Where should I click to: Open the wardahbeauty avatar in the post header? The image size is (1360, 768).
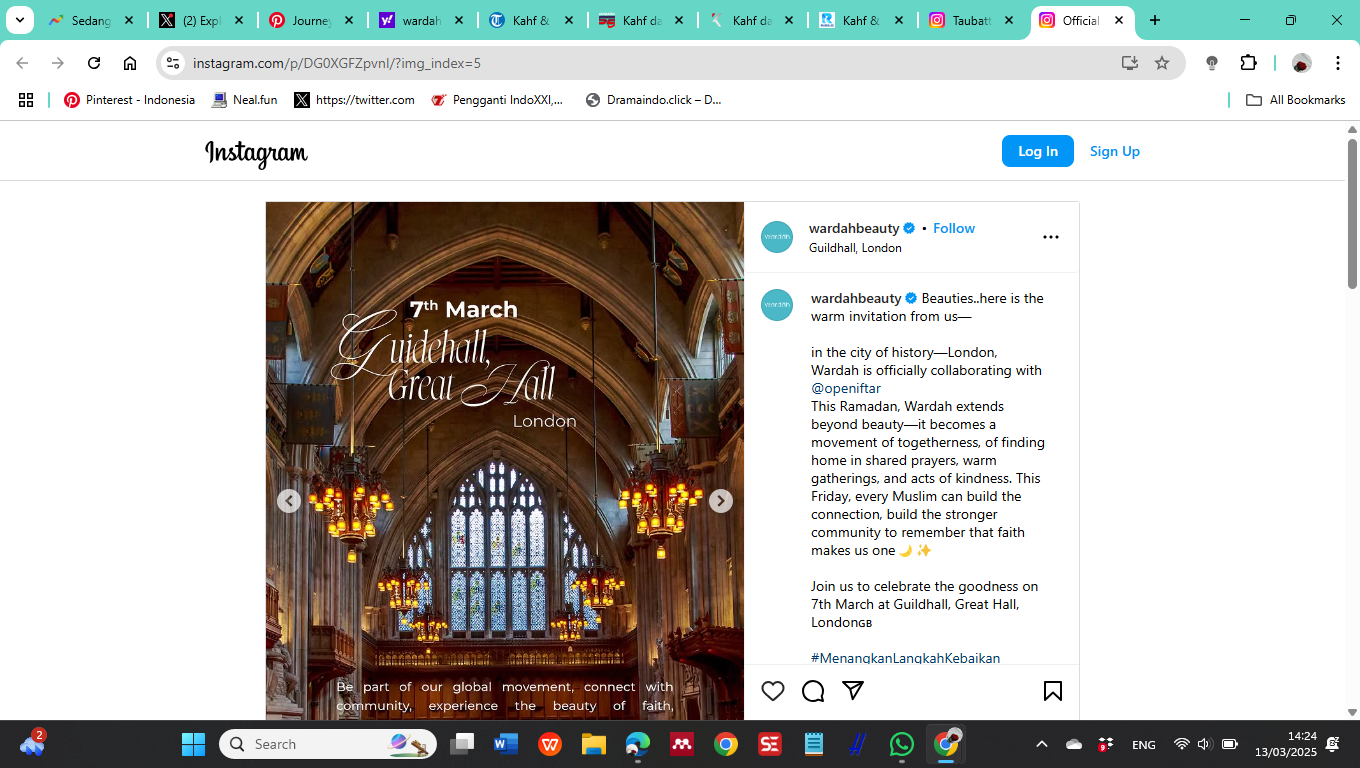coord(777,237)
